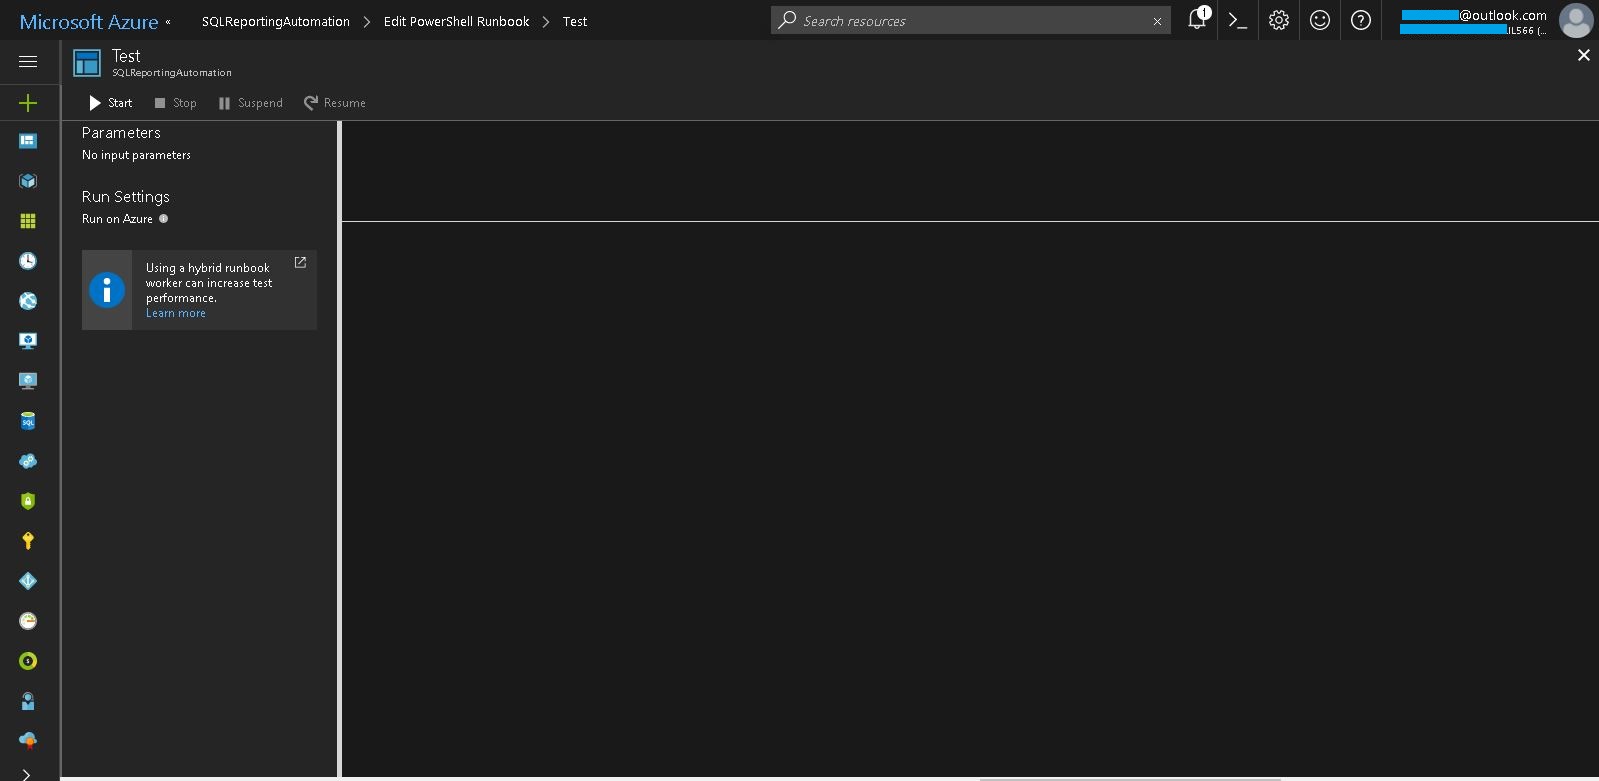Screen dimensions: 1599x781
Task: Open the dropdown chevron beside Microsoft Azure
Action: 168,22
